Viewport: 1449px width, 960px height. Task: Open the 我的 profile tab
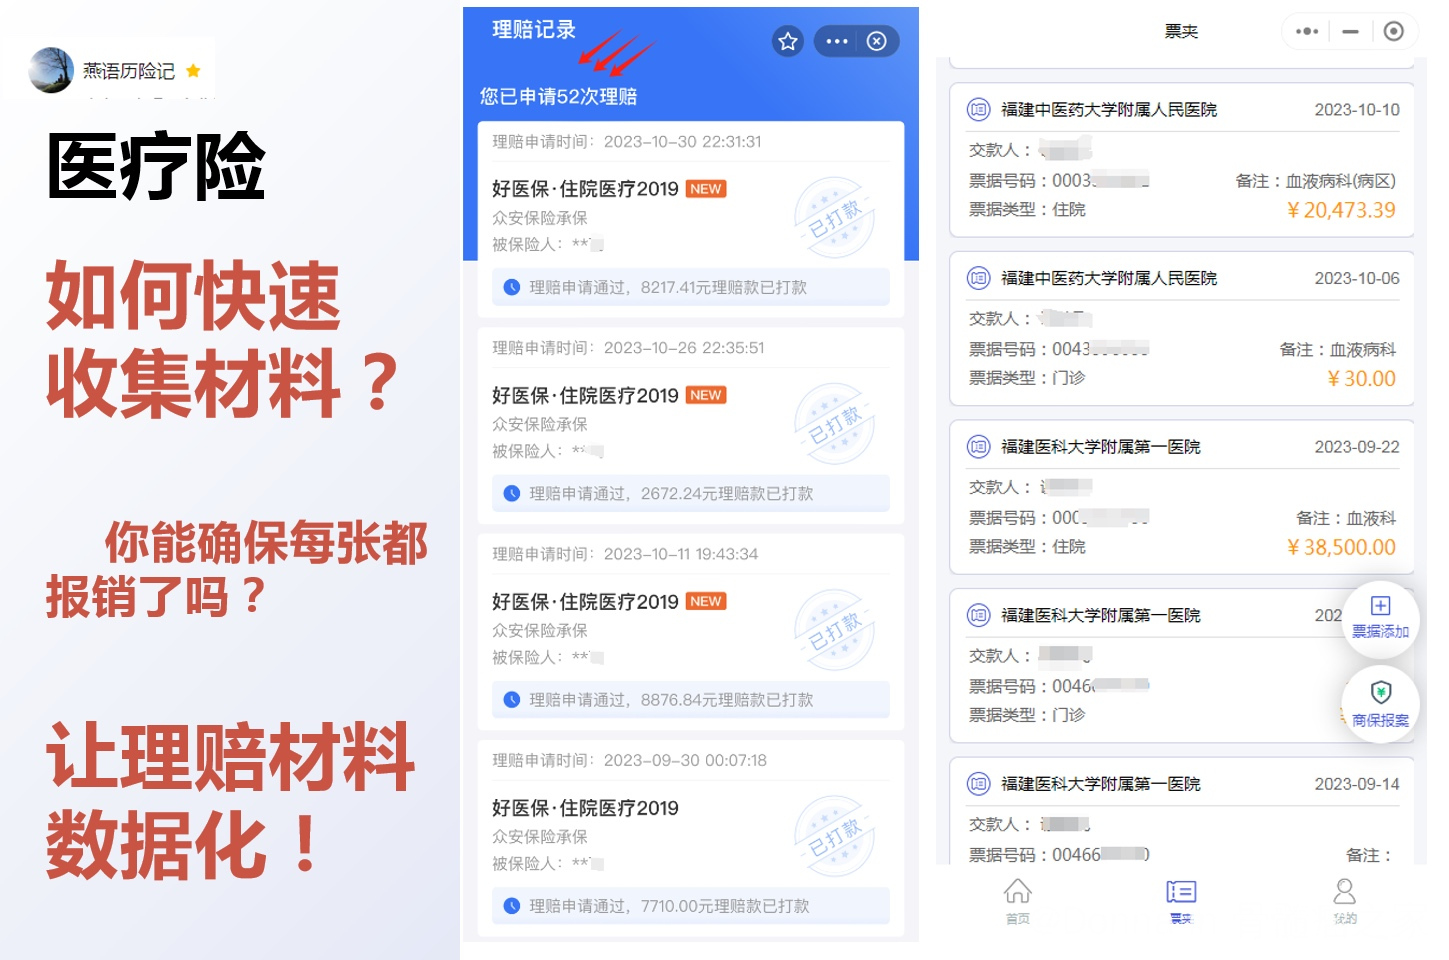coord(1345,901)
